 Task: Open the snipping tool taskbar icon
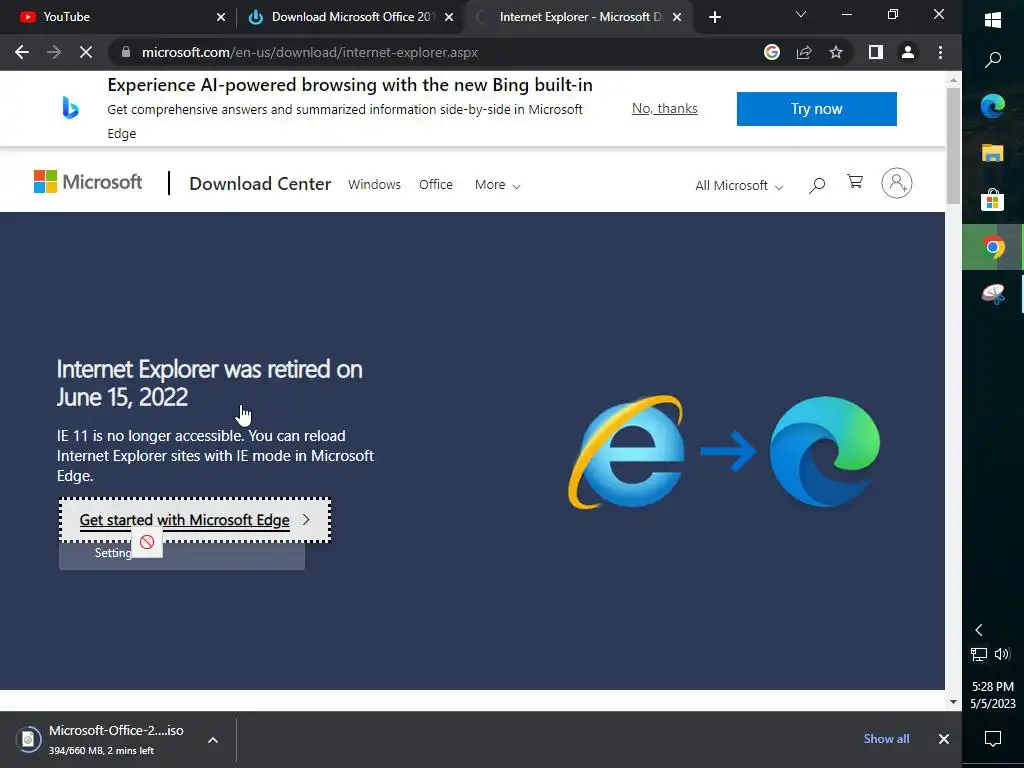coord(993,294)
